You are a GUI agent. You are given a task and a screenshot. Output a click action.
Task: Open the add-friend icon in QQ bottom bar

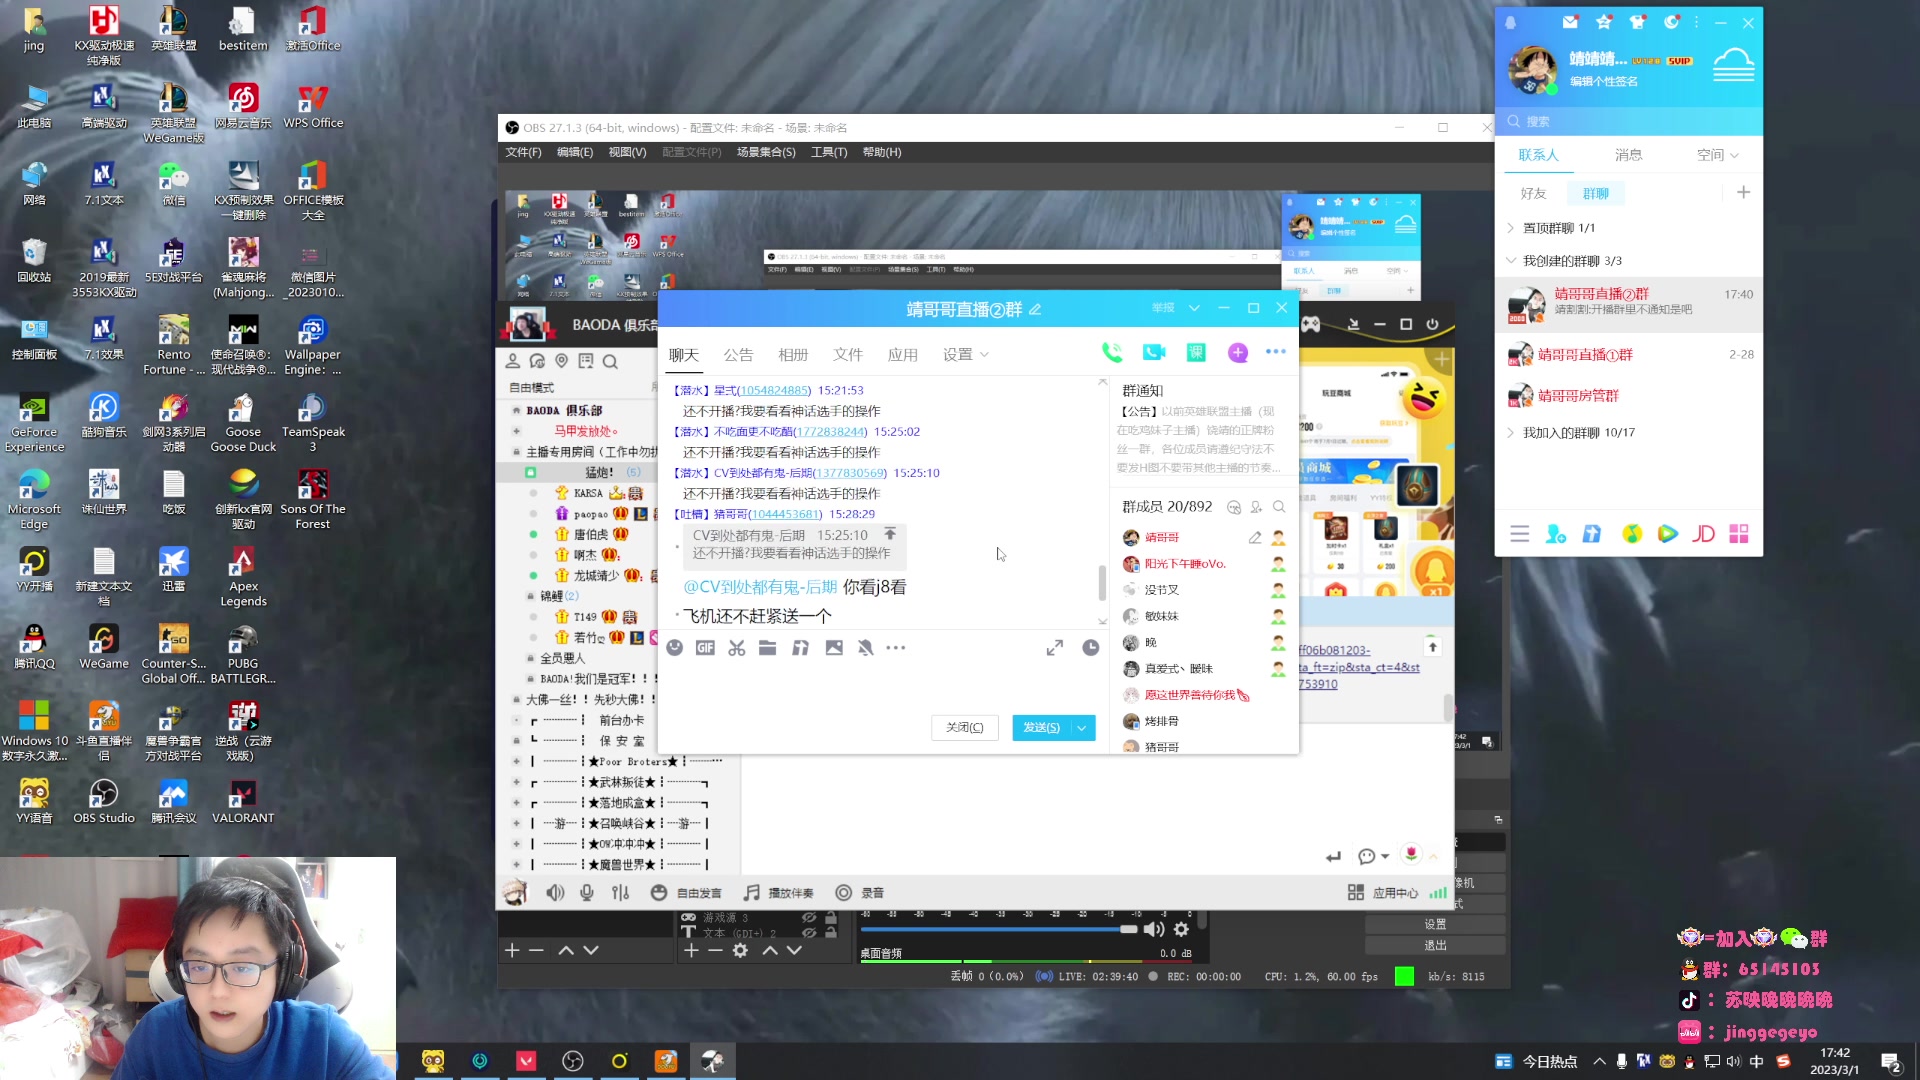pyautogui.click(x=1556, y=534)
